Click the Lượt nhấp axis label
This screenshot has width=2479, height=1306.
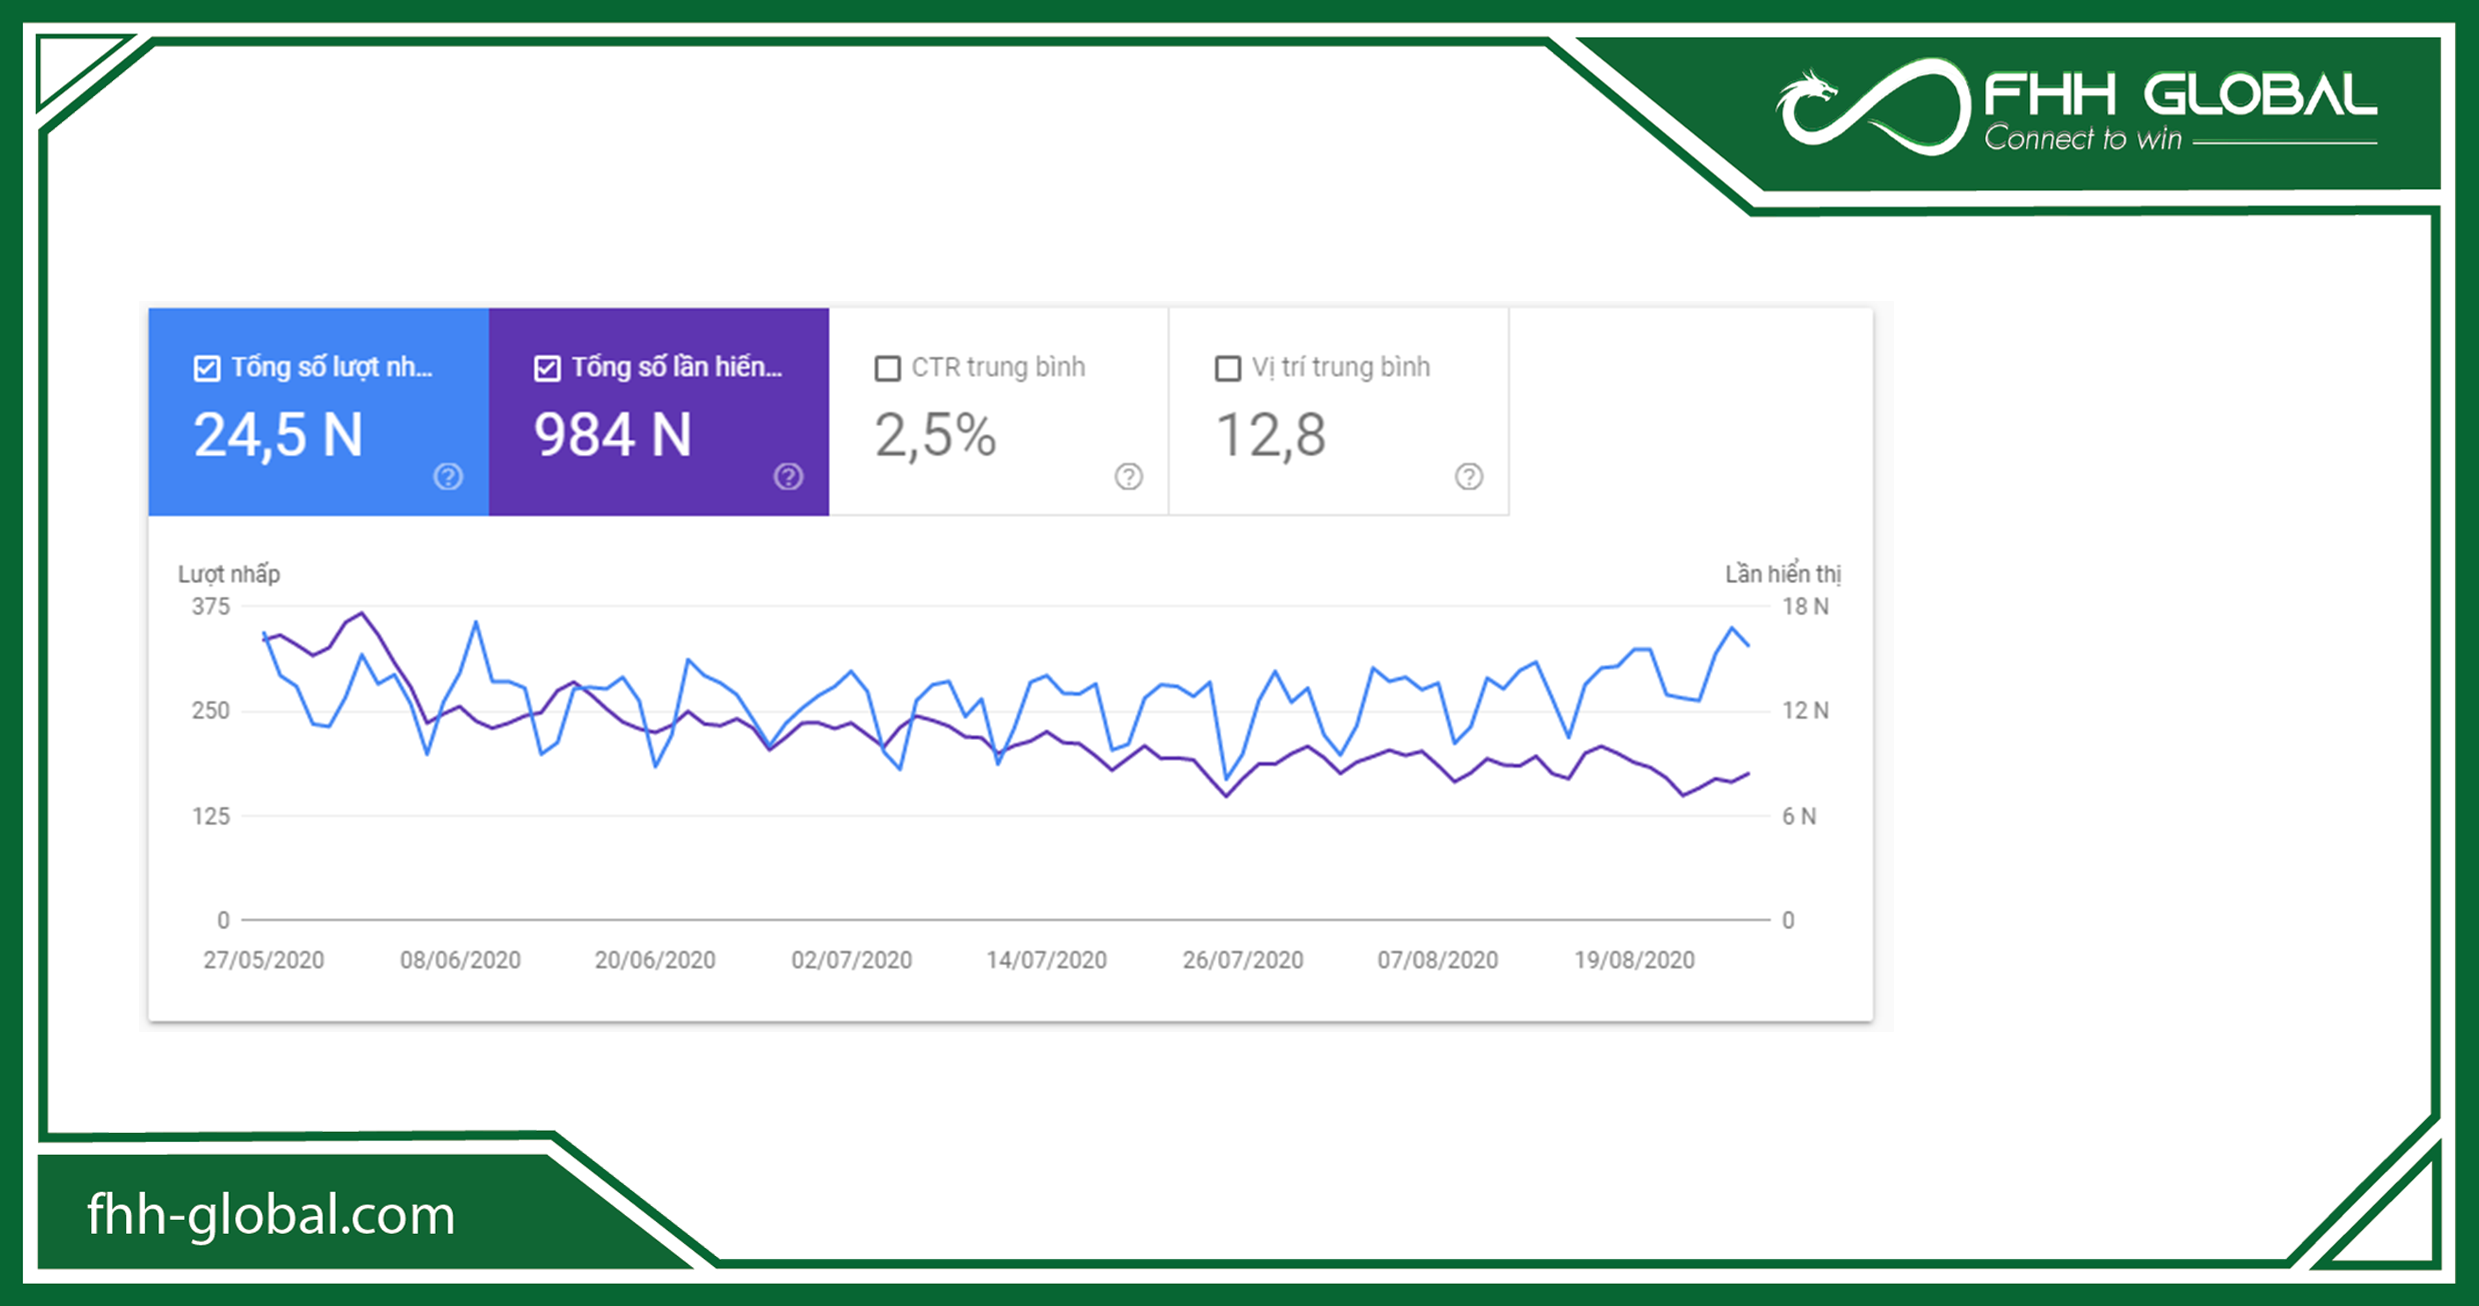(x=228, y=574)
